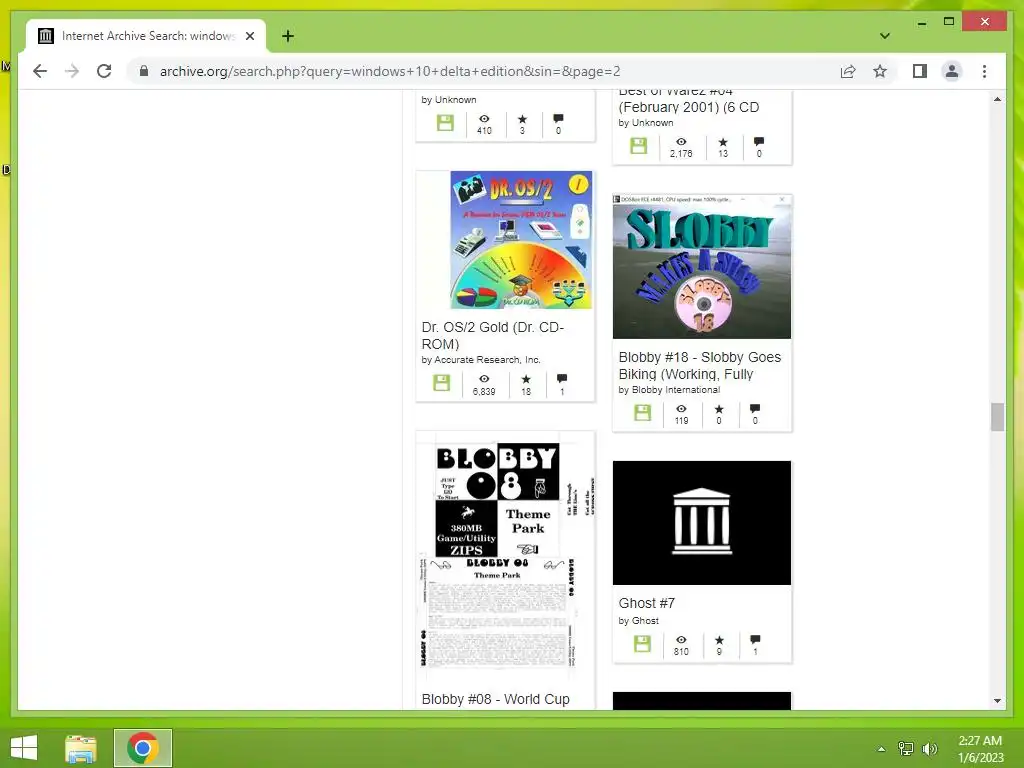Click the page scrollbar thumb
Screen dimensions: 1024x768
[x=997, y=417]
